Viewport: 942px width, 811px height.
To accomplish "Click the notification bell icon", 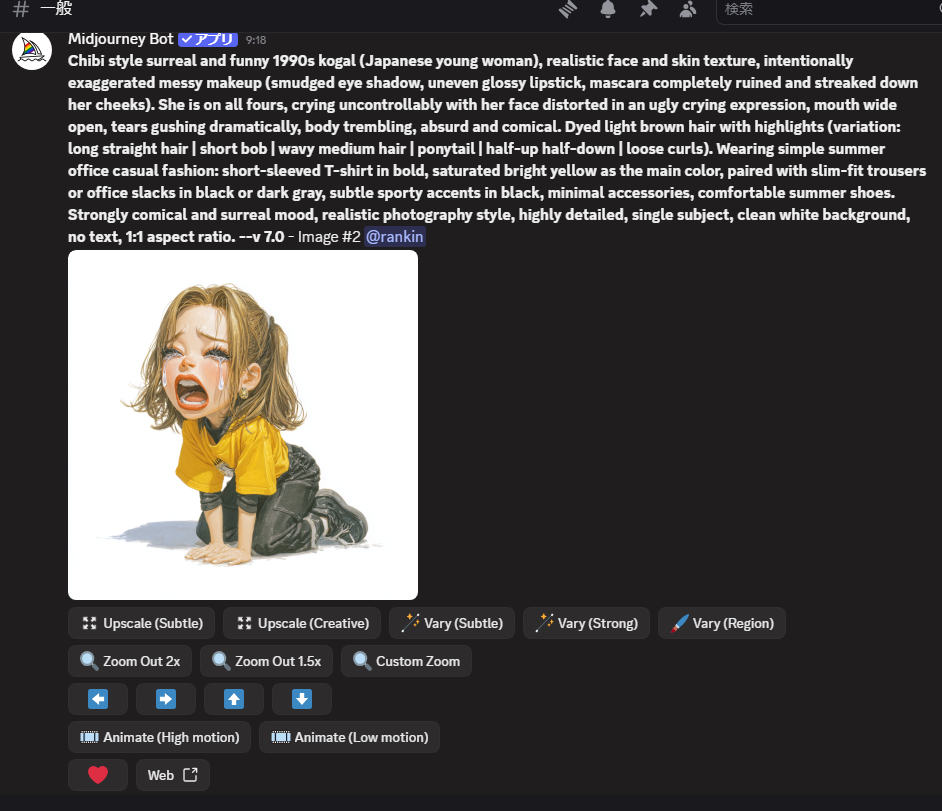I will coord(608,9).
